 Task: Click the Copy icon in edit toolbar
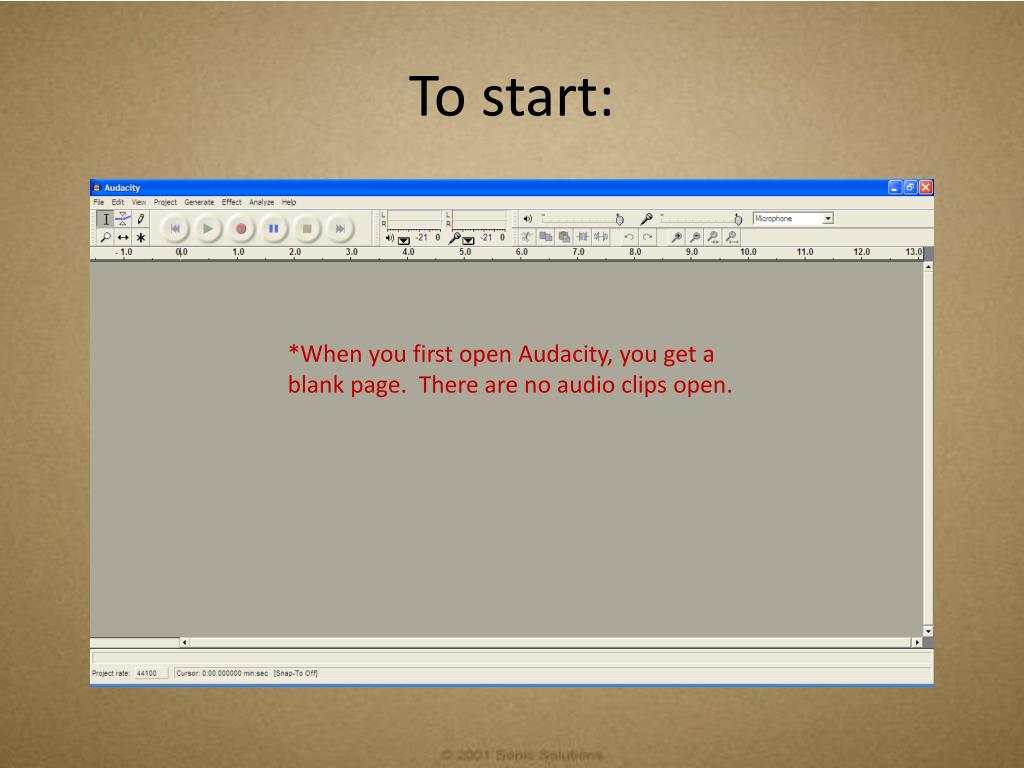pos(545,237)
